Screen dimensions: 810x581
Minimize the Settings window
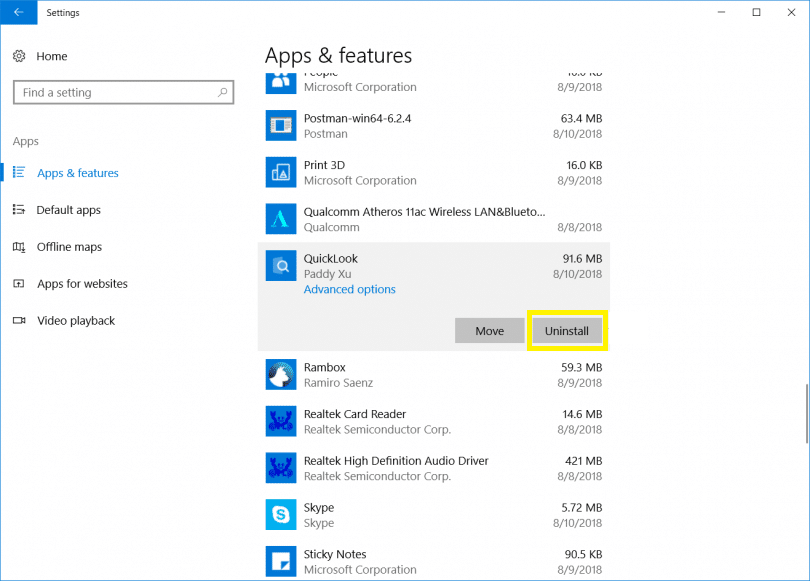pos(722,12)
